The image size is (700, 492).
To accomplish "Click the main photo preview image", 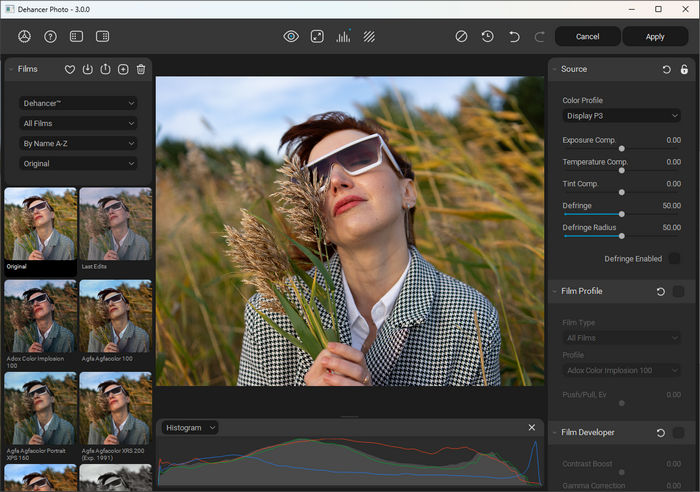I will point(350,231).
